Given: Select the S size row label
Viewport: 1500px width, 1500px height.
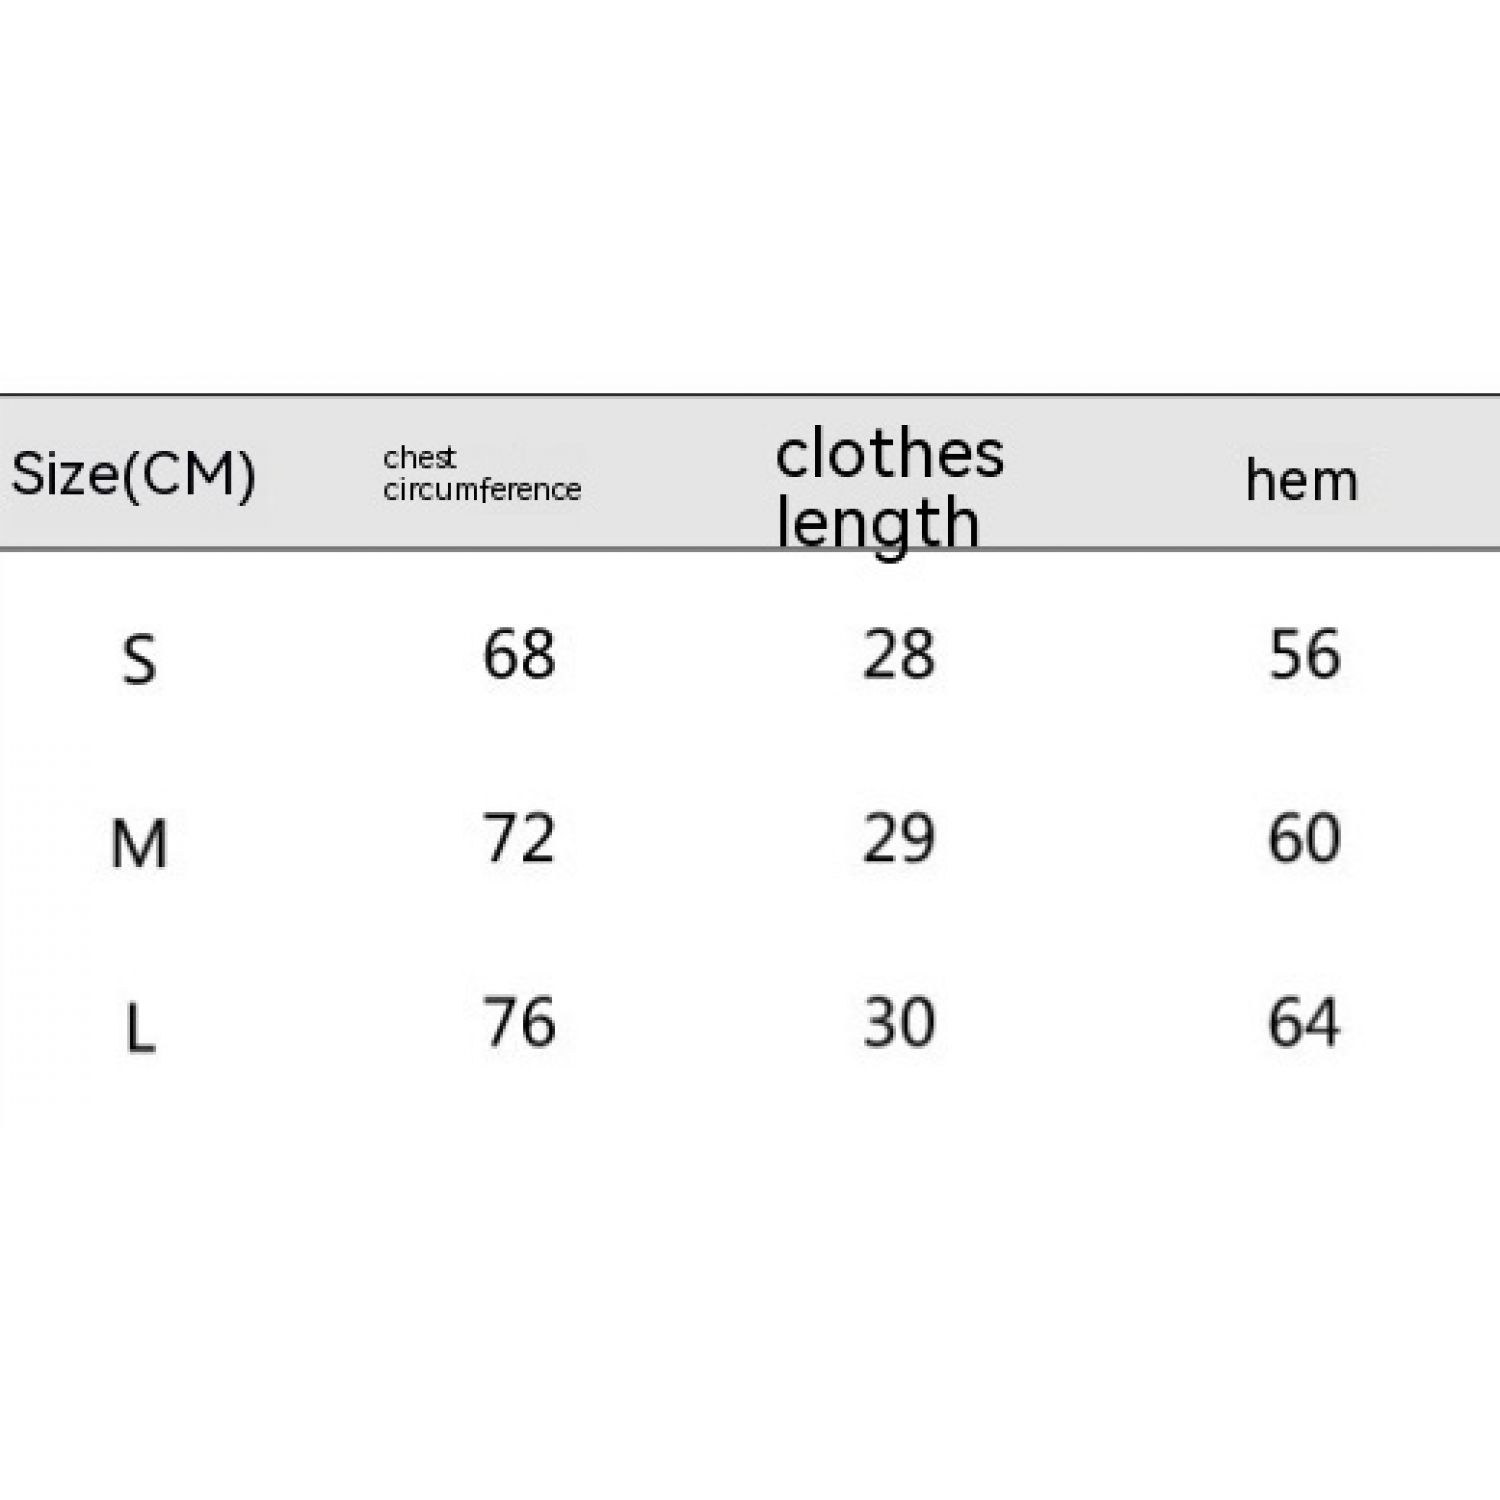Looking at the screenshot, I should pos(139,660).
